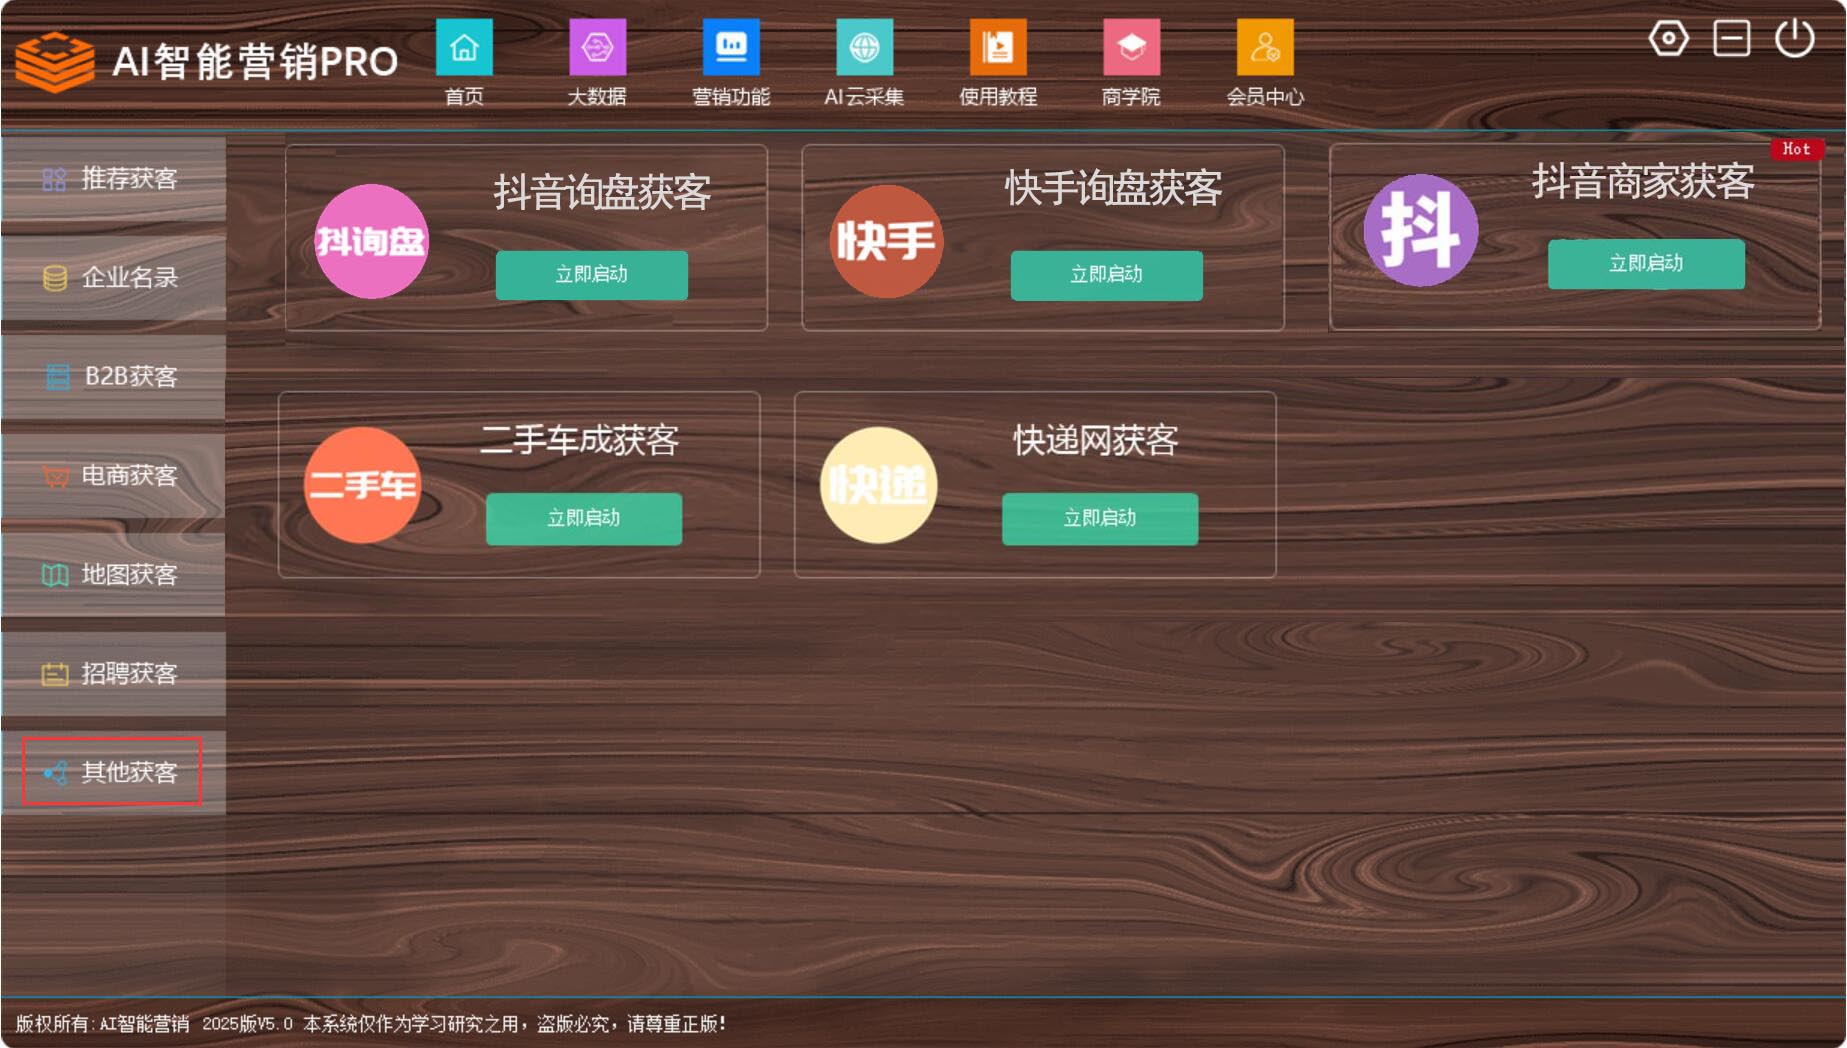Switch to 企业名录 sidebar tab

click(x=113, y=277)
